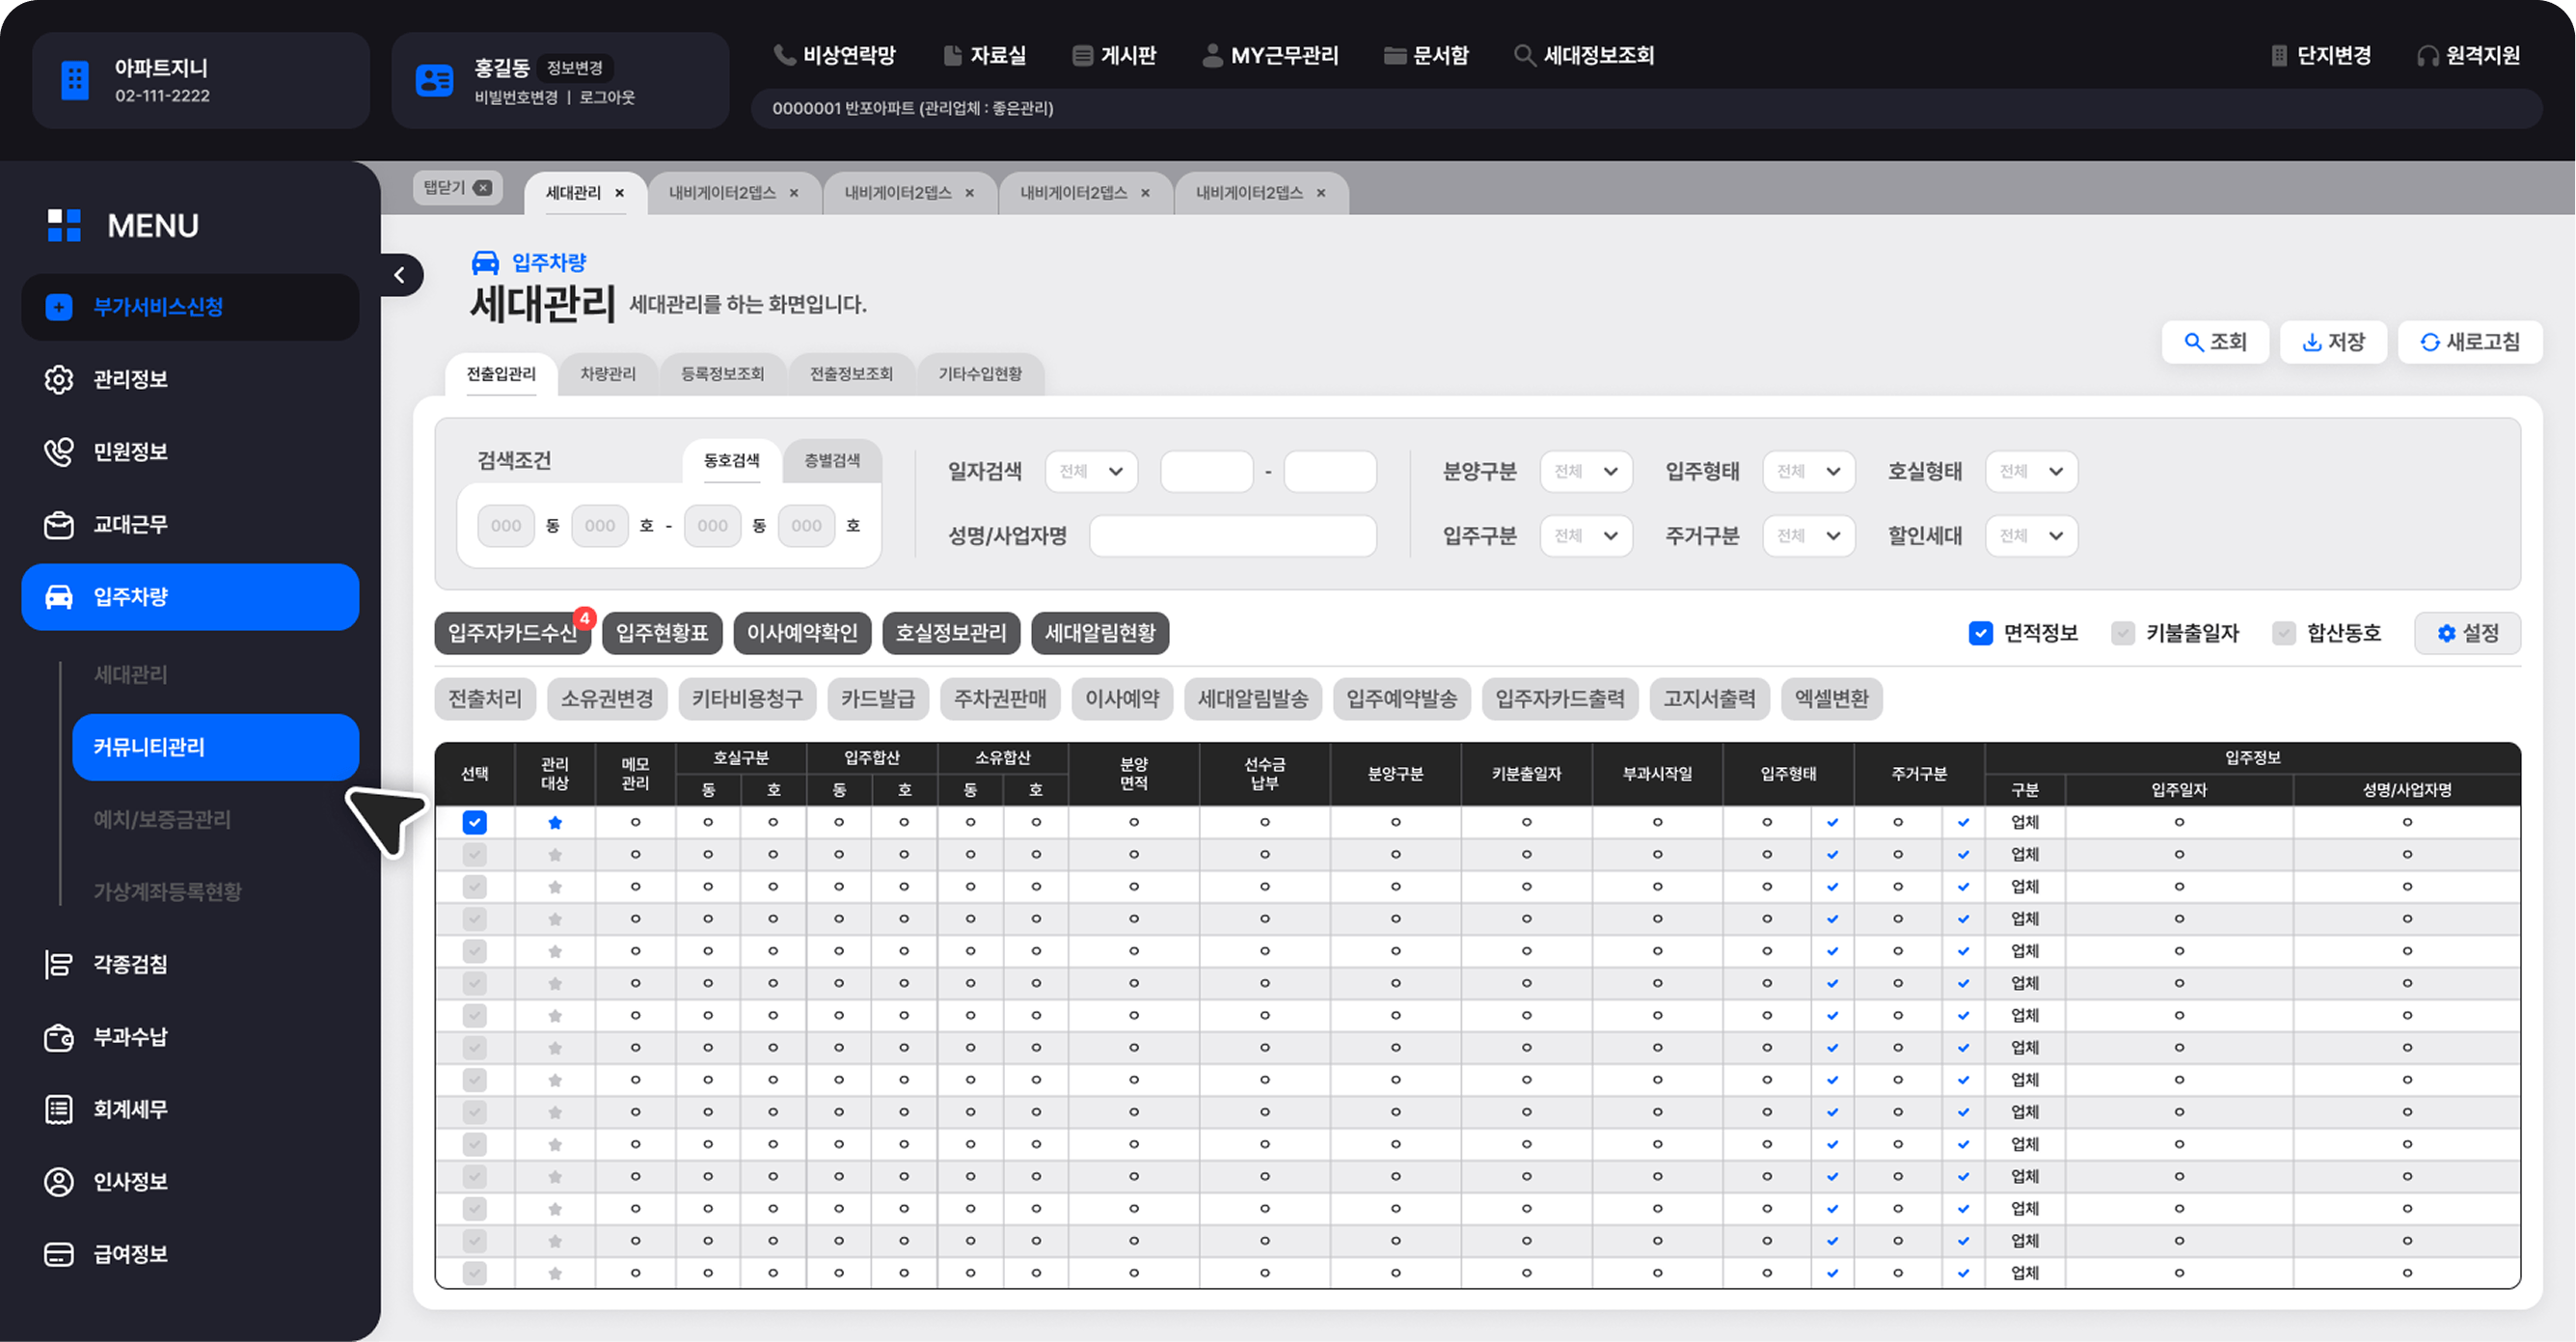Open 비상연락망 phone icon in top bar
The image size is (2576, 1342).
pyautogui.click(x=784, y=55)
